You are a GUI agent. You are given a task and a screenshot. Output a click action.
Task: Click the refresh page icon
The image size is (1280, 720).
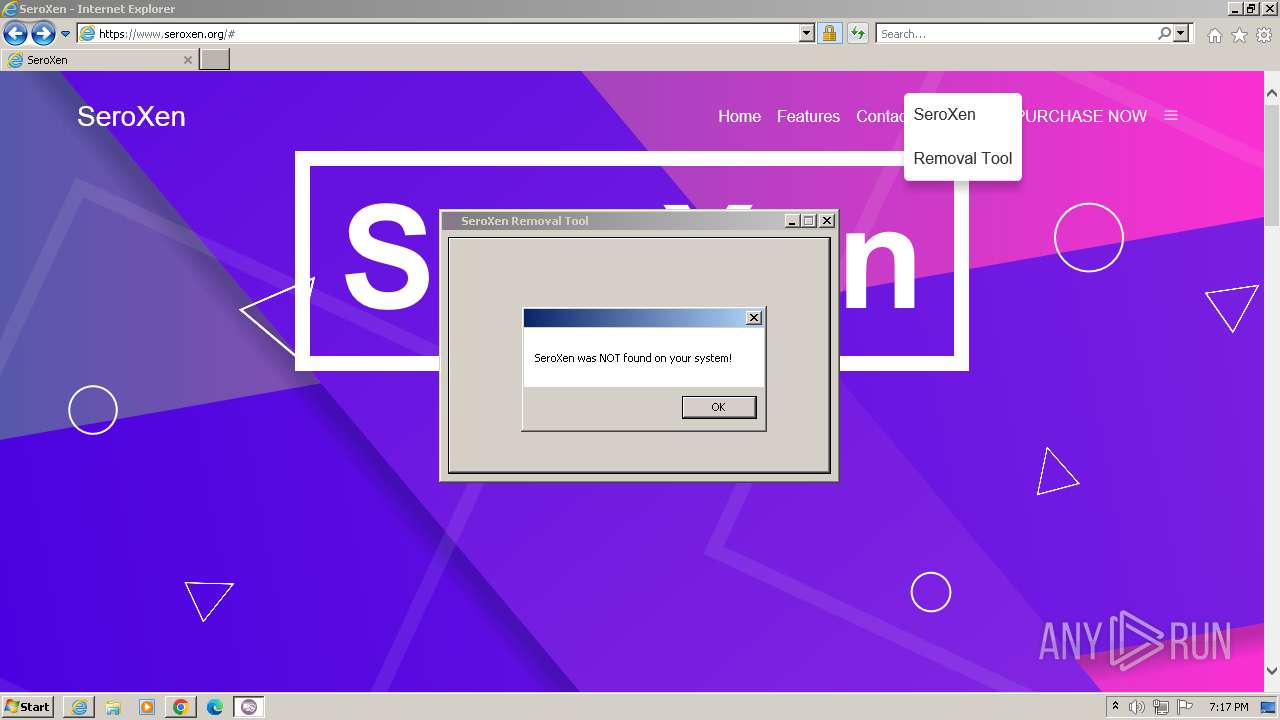tap(858, 34)
